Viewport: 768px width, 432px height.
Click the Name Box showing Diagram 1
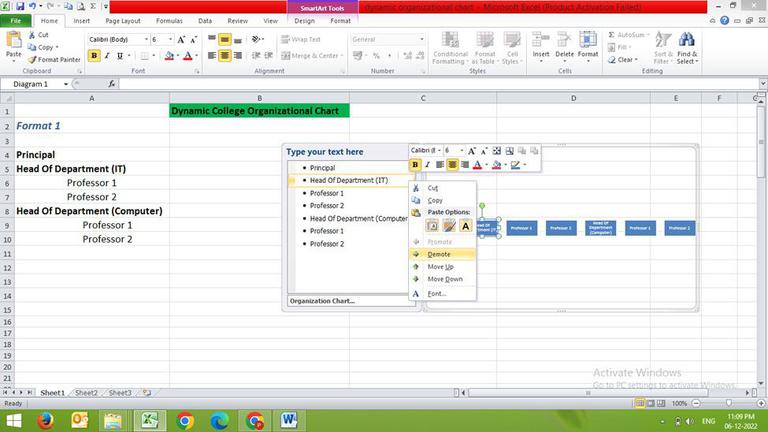point(32,84)
